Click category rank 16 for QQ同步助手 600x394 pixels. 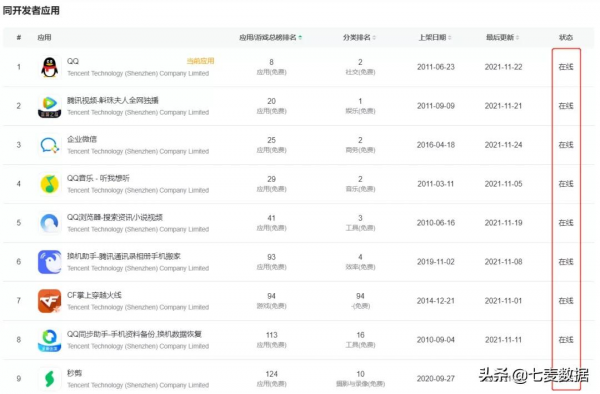click(x=360, y=335)
